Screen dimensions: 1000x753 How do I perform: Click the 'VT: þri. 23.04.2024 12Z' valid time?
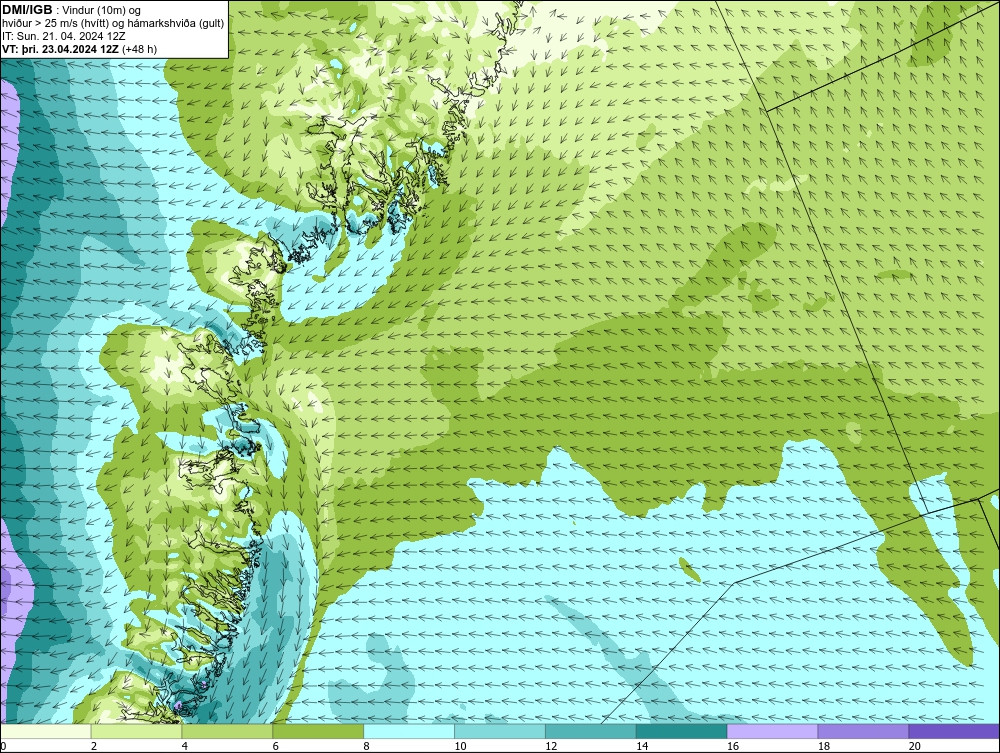[60, 49]
